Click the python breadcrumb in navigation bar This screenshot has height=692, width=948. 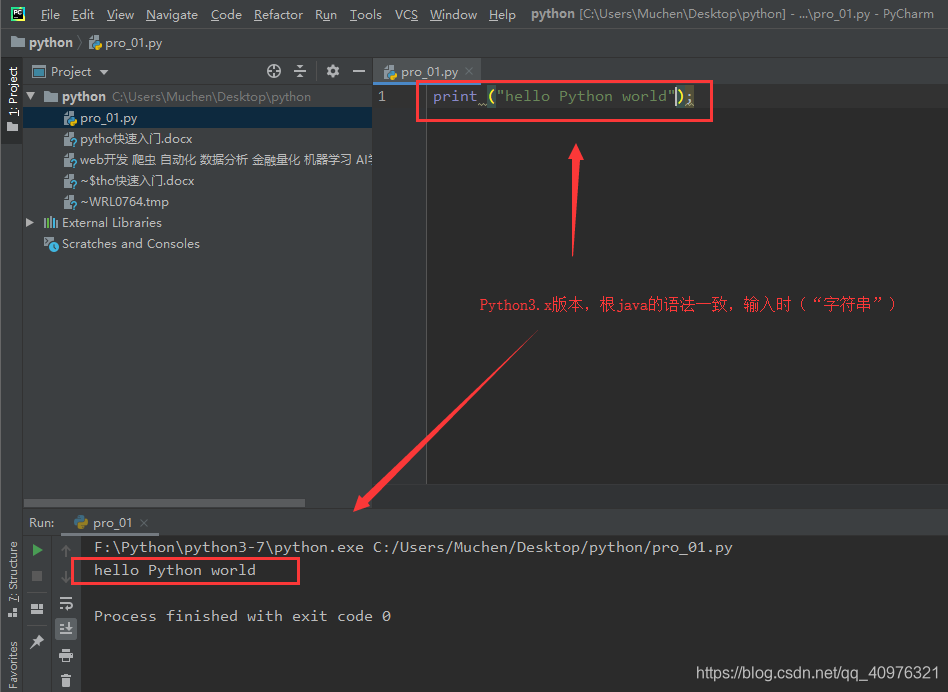coord(42,43)
